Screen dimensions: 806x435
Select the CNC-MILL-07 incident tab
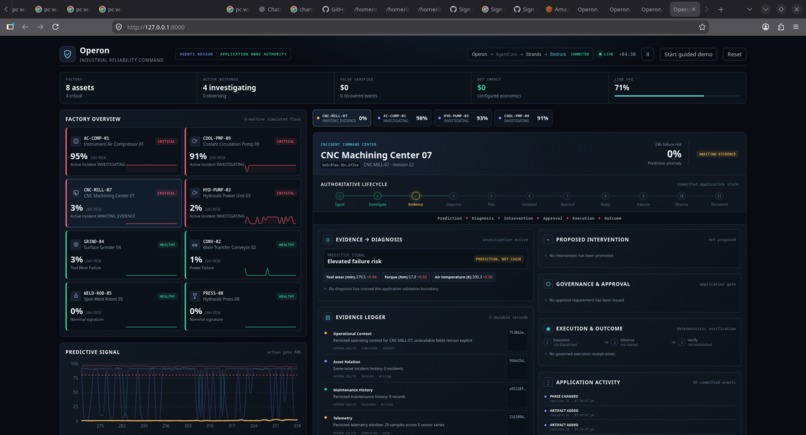pos(342,118)
